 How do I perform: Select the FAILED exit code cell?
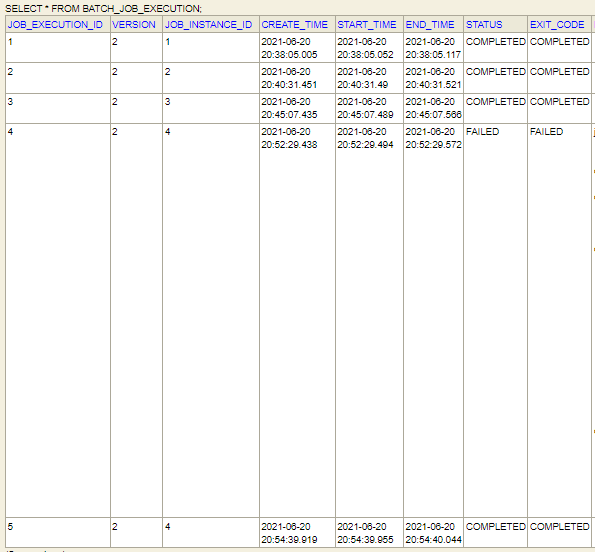click(x=559, y=320)
